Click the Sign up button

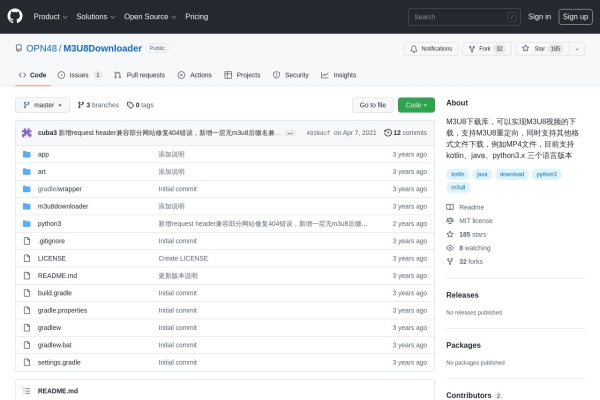(x=575, y=16)
